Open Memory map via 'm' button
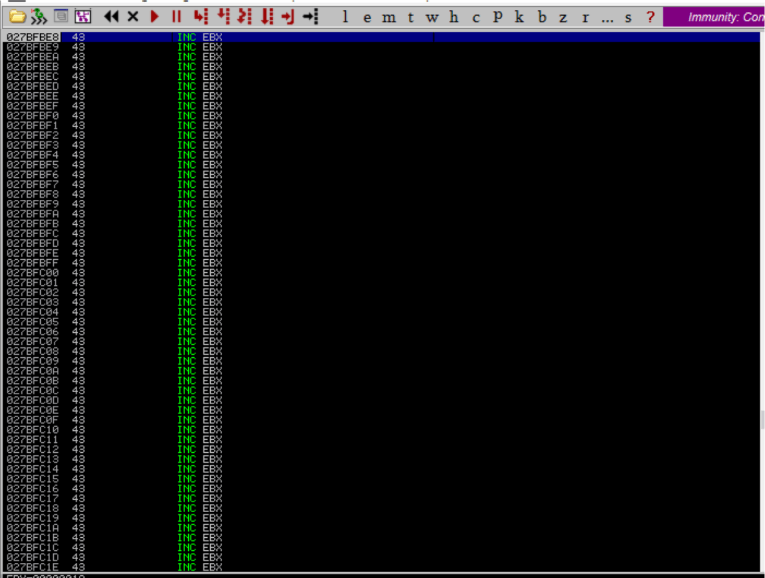Viewport: 765px width, 578px height. pyautogui.click(x=389, y=18)
